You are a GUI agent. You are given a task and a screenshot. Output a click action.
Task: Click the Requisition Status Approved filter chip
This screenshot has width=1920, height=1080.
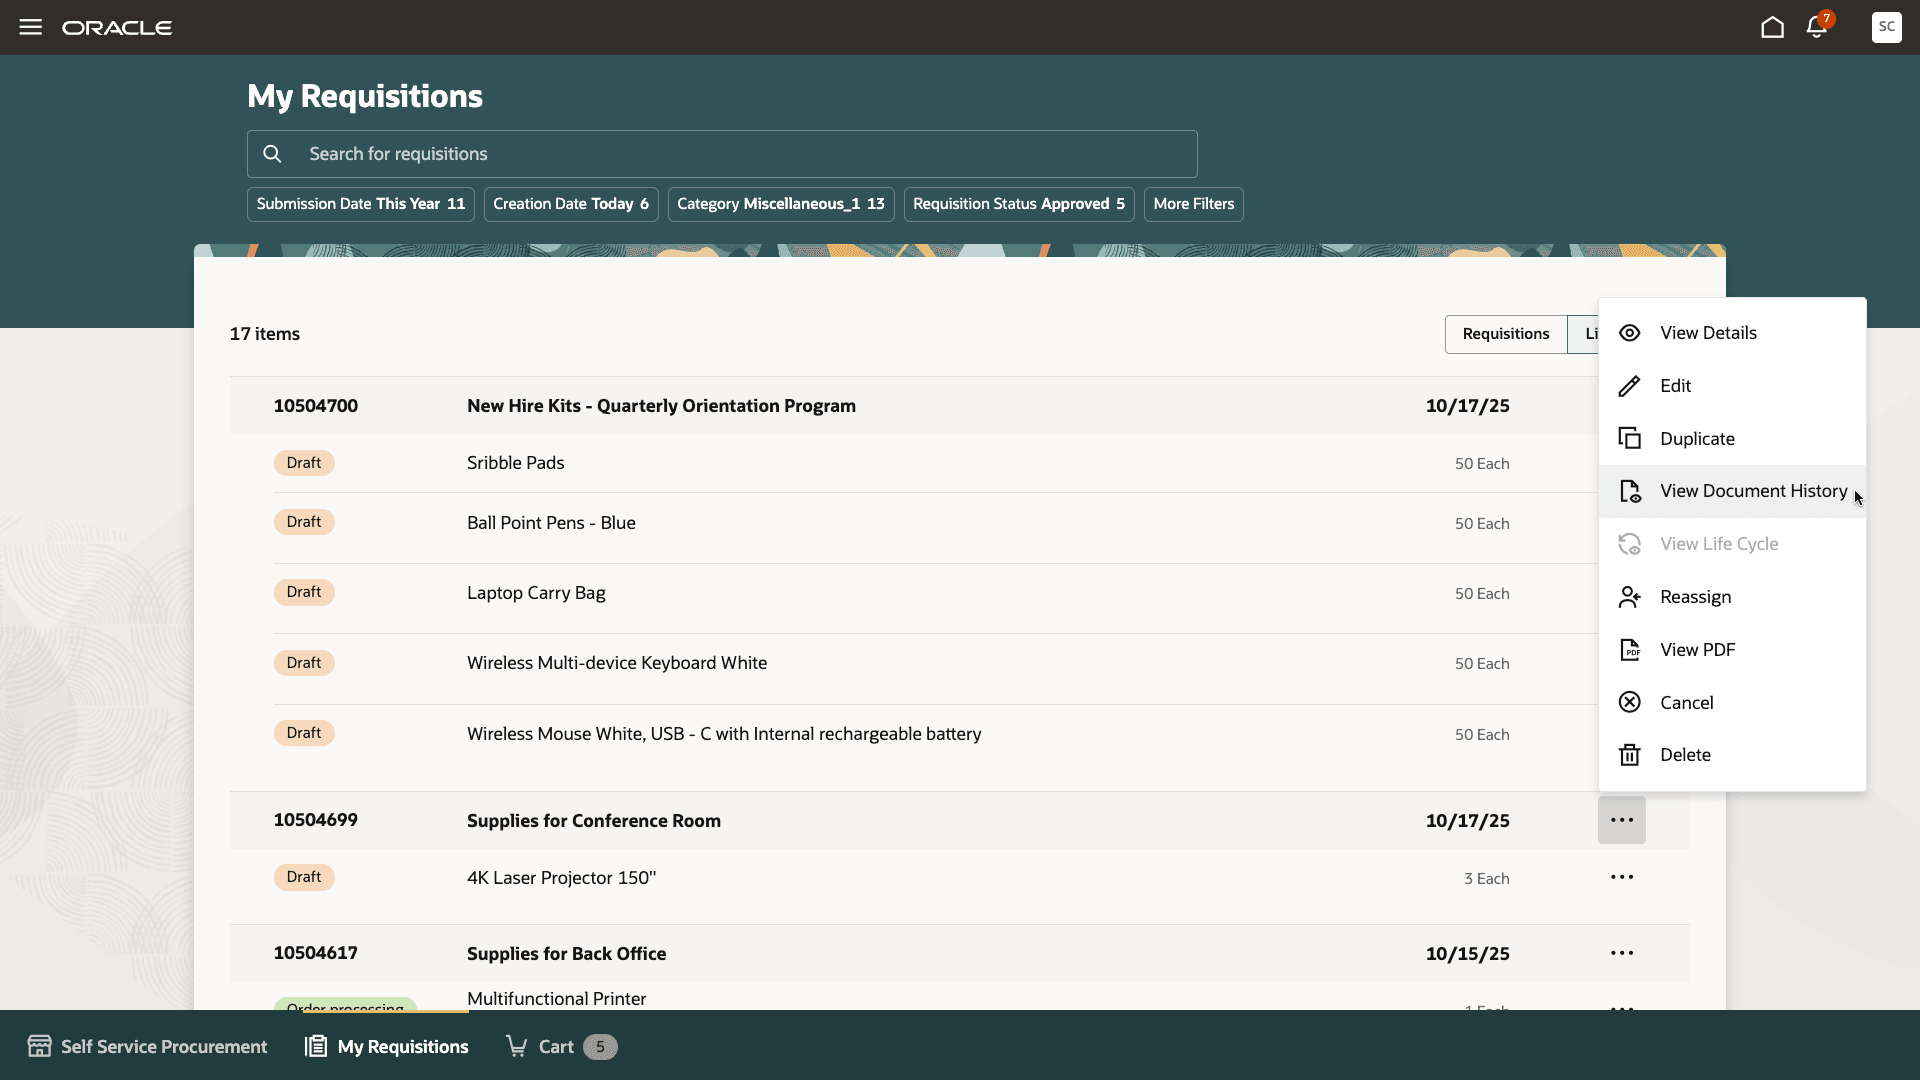click(x=1018, y=203)
